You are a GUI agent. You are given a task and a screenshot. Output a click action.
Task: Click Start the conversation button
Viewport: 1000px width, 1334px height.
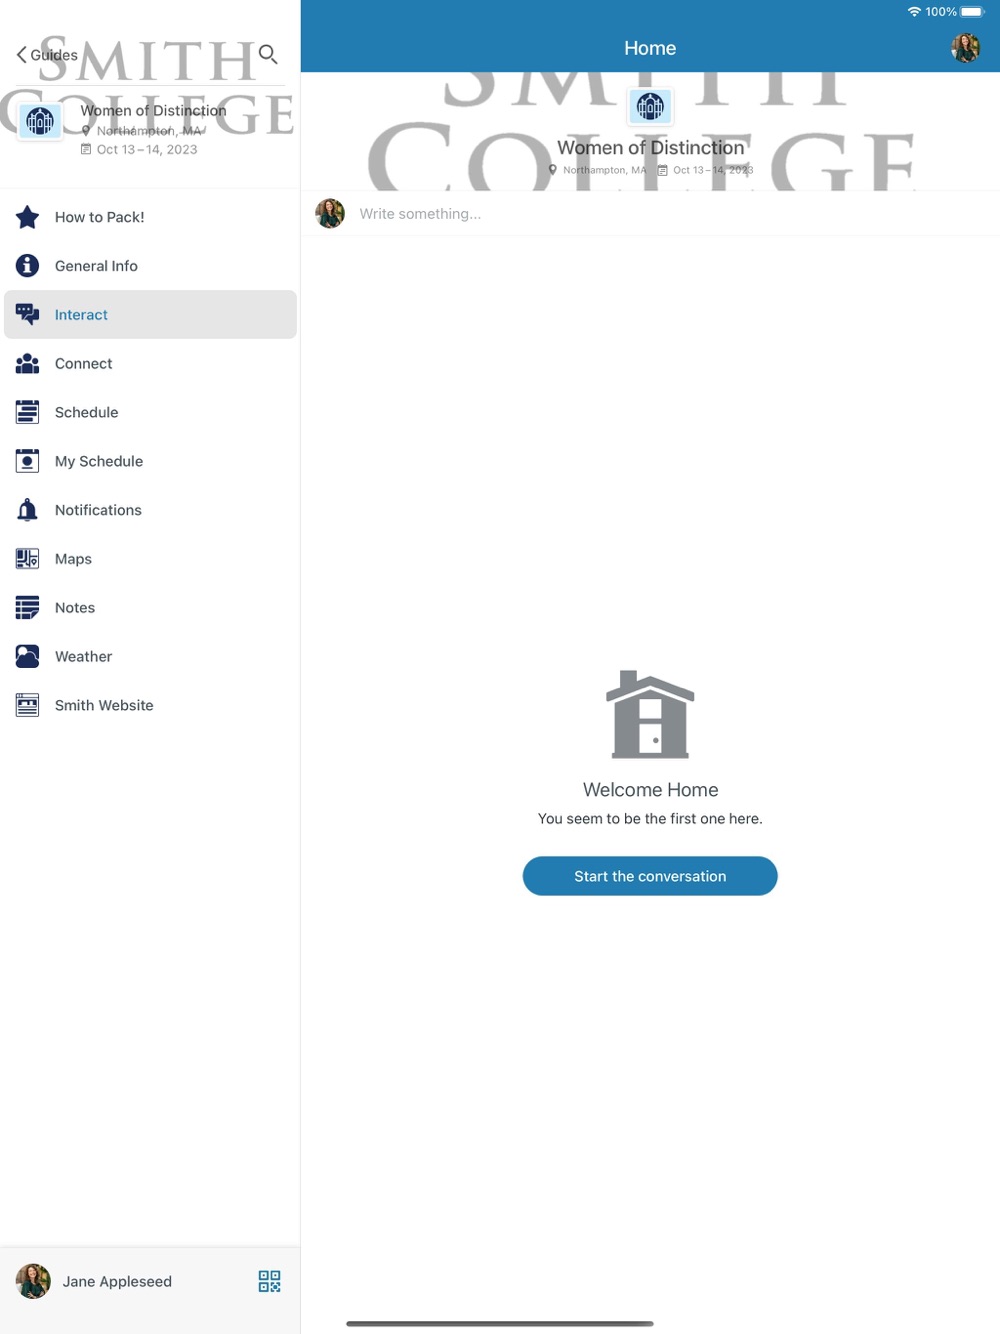click(x=650, y=876)
